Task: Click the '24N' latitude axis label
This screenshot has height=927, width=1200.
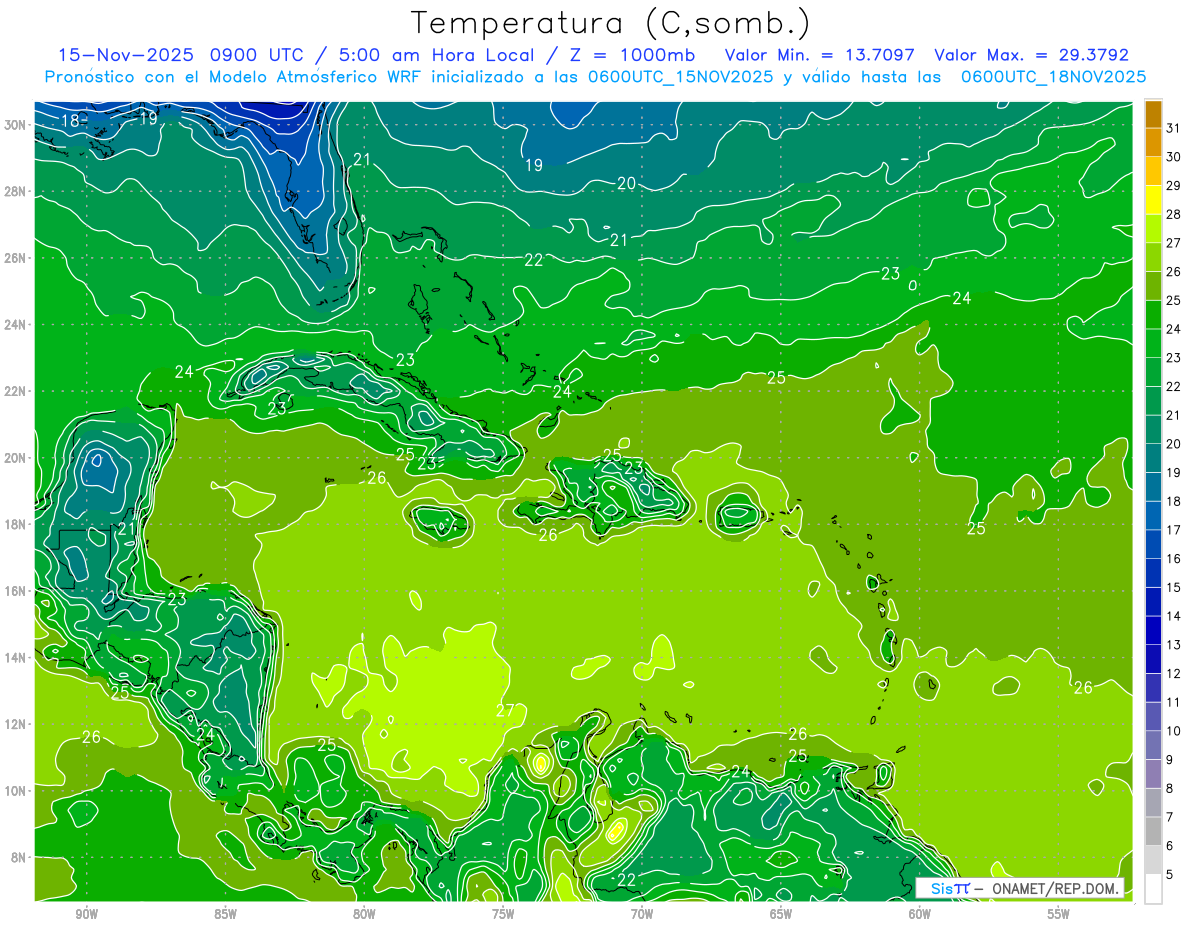Action: coord(17,324)
